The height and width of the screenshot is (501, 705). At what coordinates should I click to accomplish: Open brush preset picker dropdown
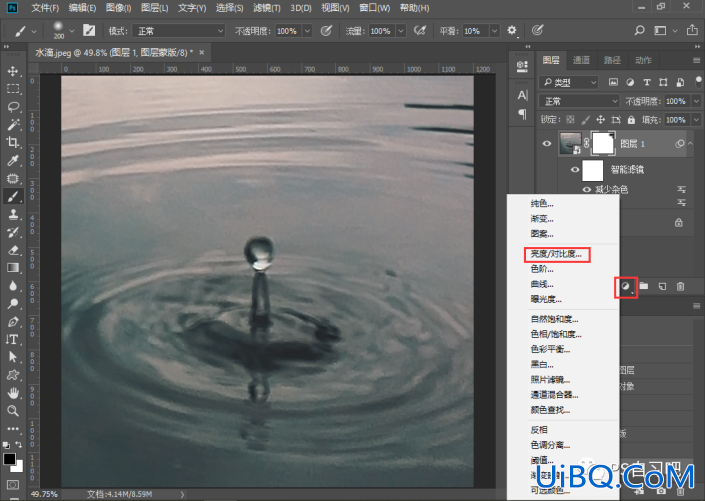click(x=72, y=31)
